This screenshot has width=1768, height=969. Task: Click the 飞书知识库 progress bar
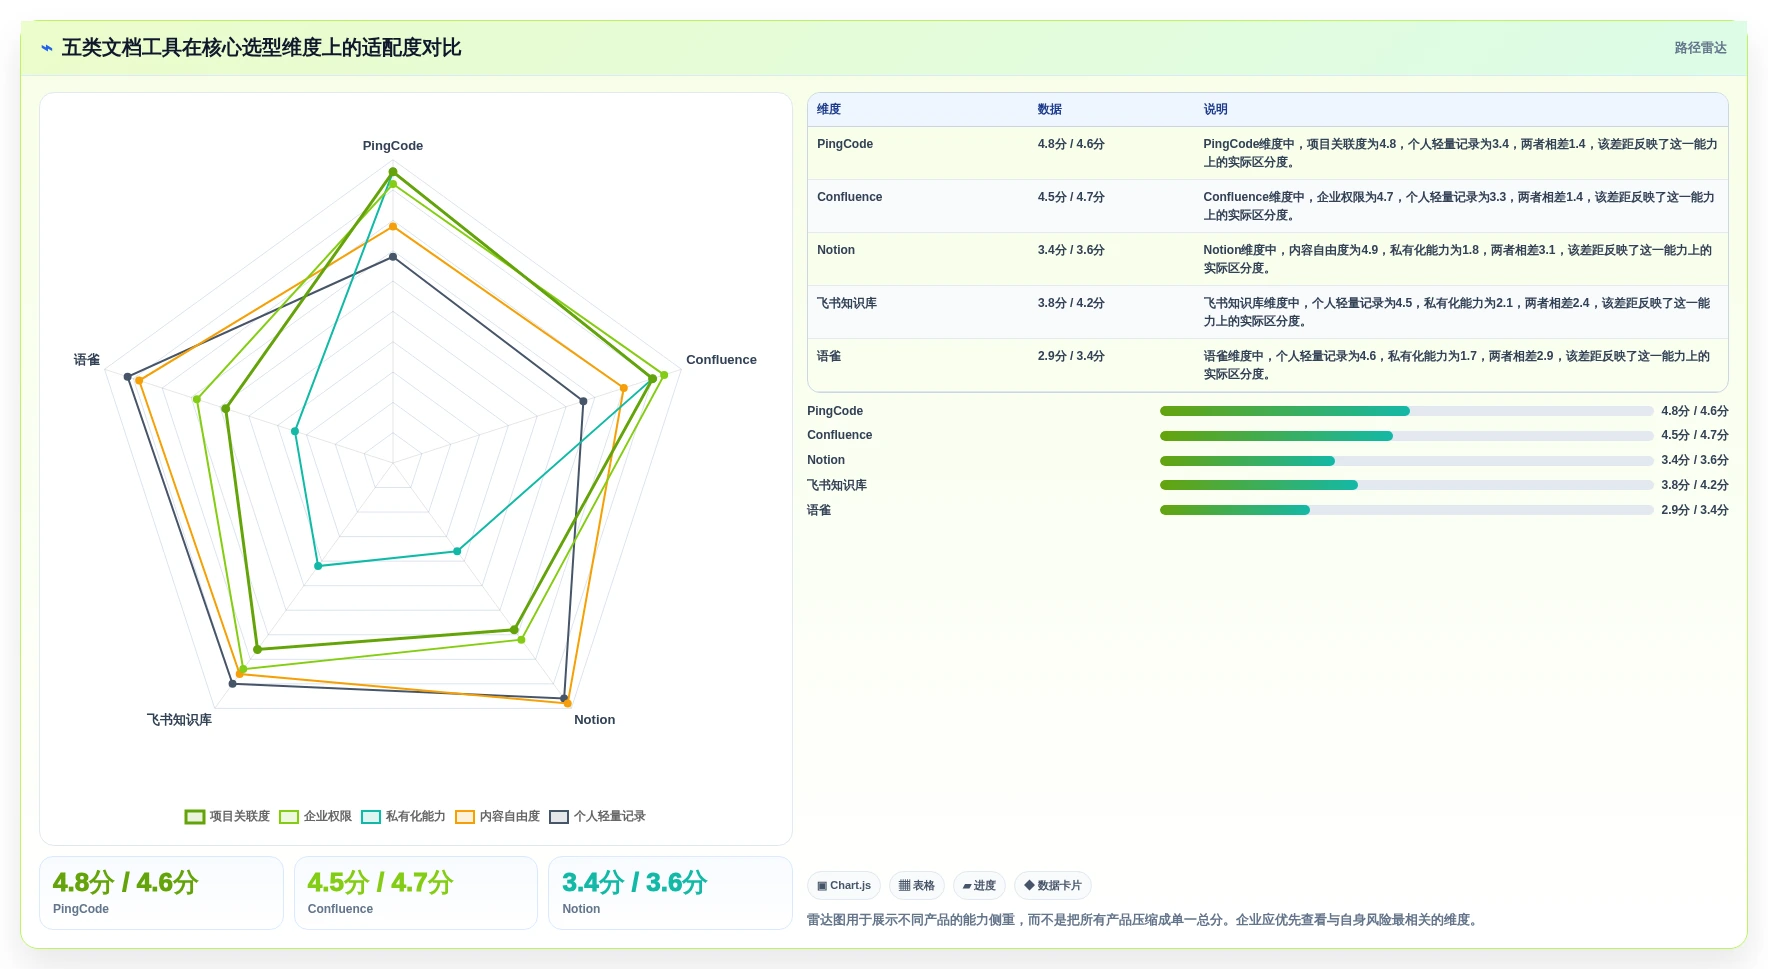1406,485
